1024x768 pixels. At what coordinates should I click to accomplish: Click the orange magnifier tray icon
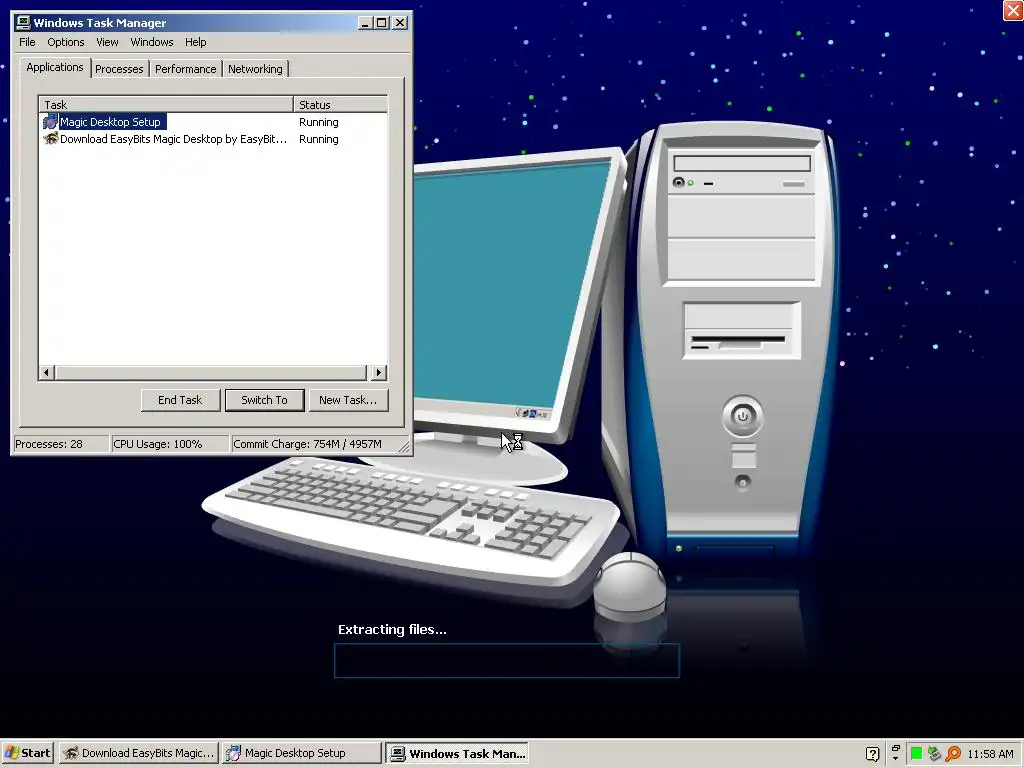[953, 754]
